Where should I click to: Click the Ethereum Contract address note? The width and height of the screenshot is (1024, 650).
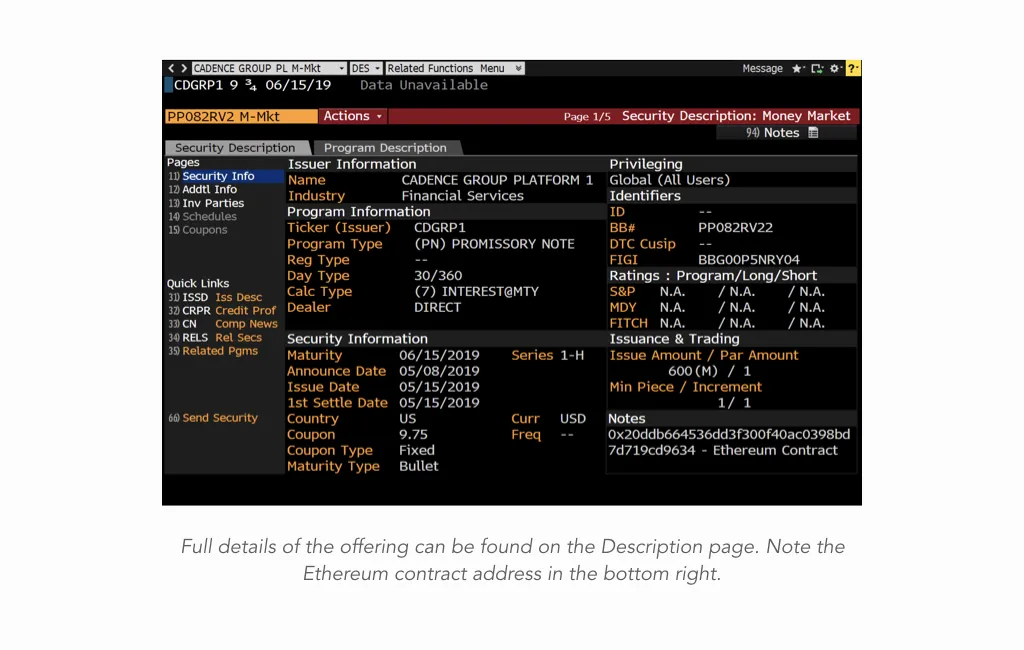729,442
